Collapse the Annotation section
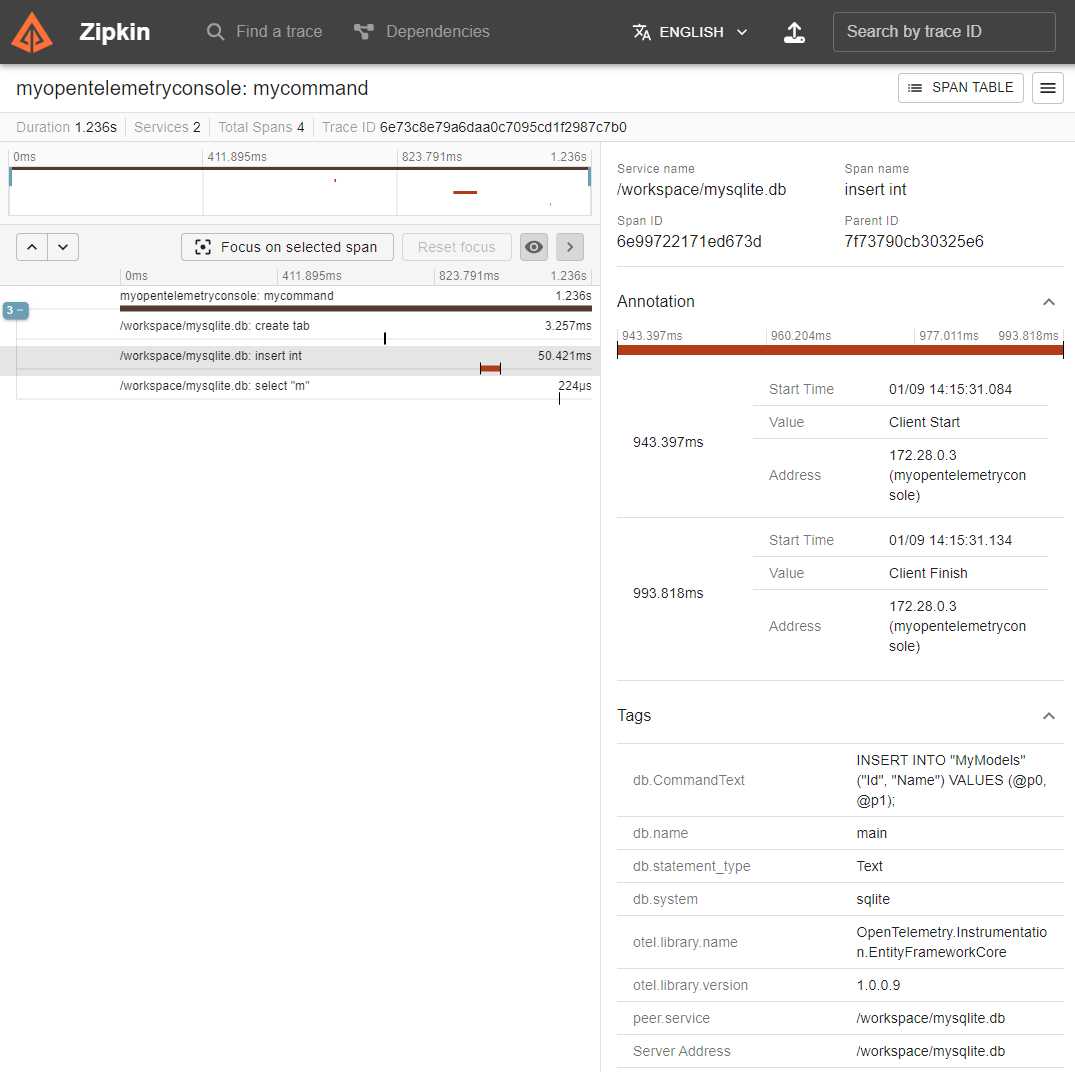 coord(1048,302)
